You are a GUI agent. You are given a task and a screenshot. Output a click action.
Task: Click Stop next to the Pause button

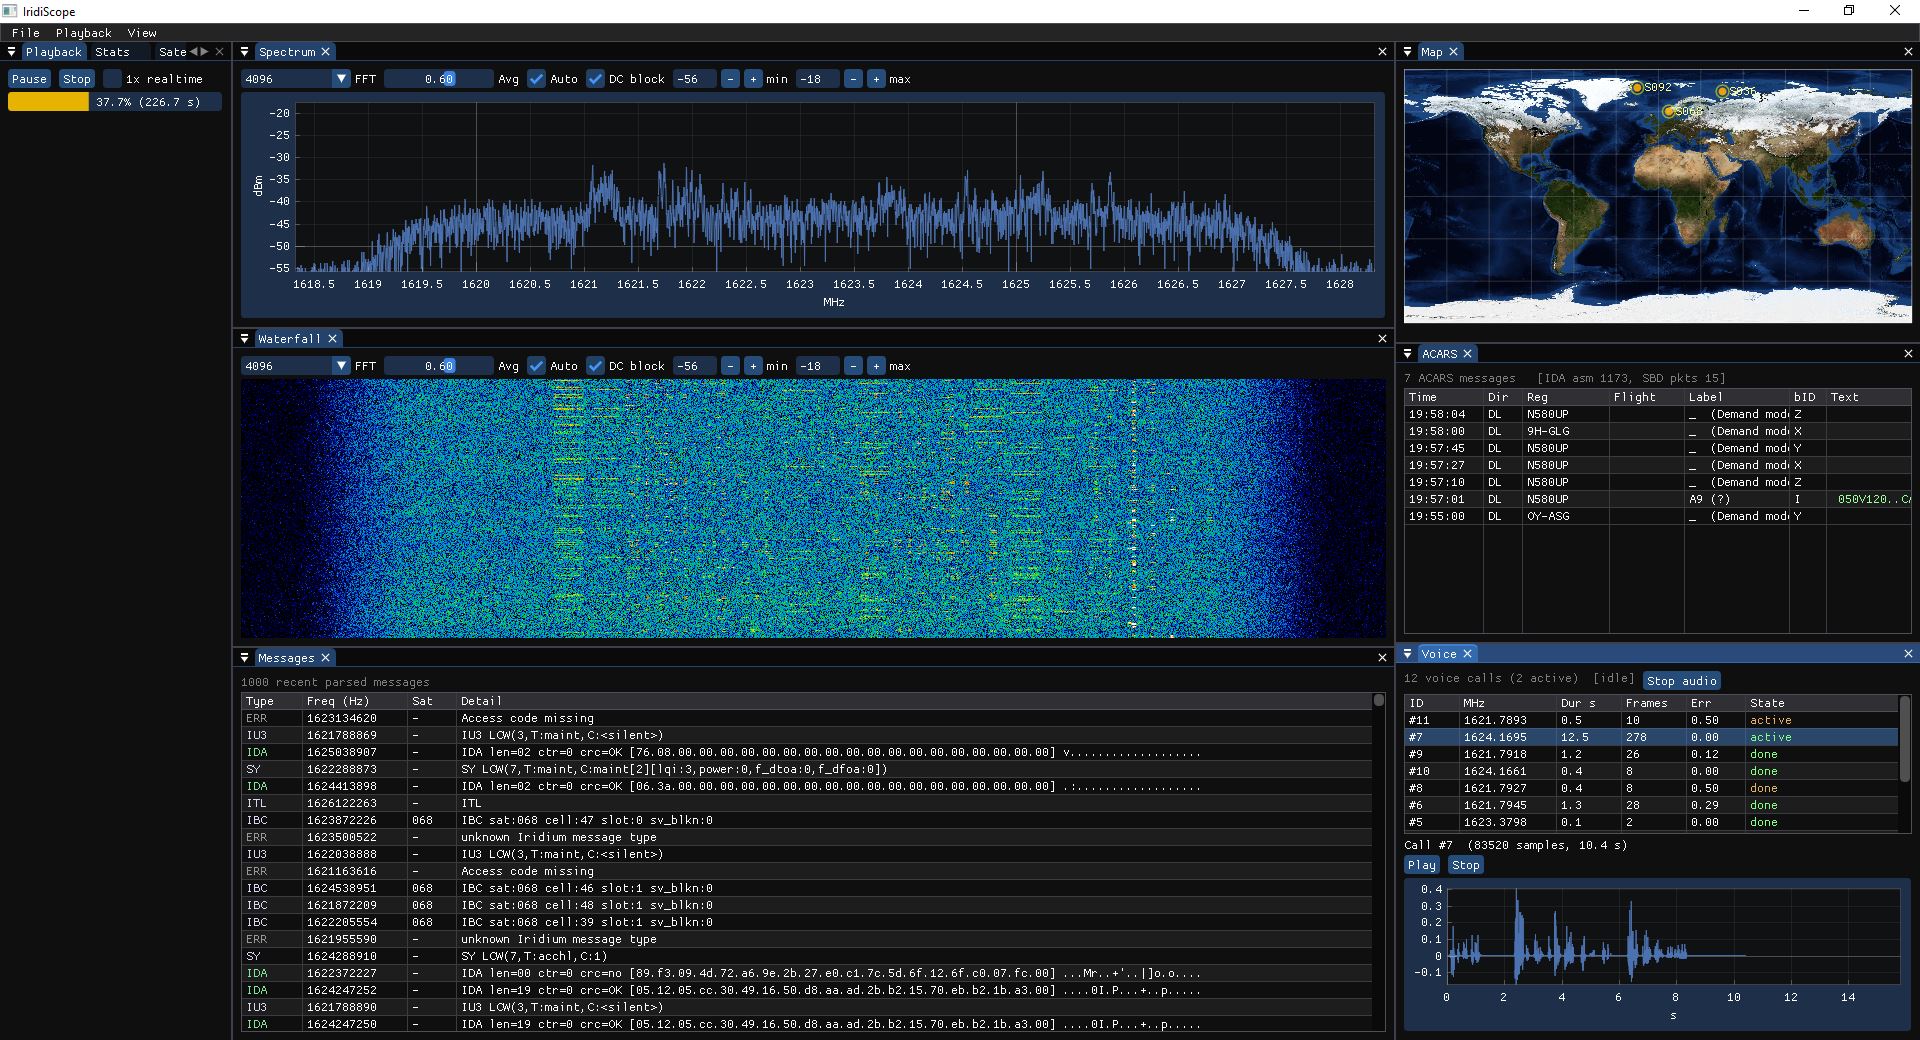pos(77,79)
